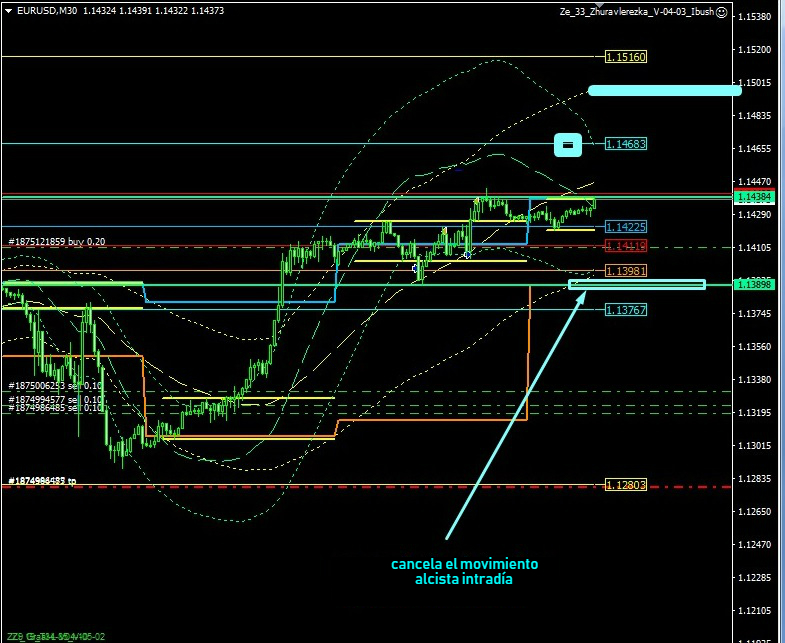Click current price marker 1.14384 on scale
The image size is (785, 643).
(759, 197)
